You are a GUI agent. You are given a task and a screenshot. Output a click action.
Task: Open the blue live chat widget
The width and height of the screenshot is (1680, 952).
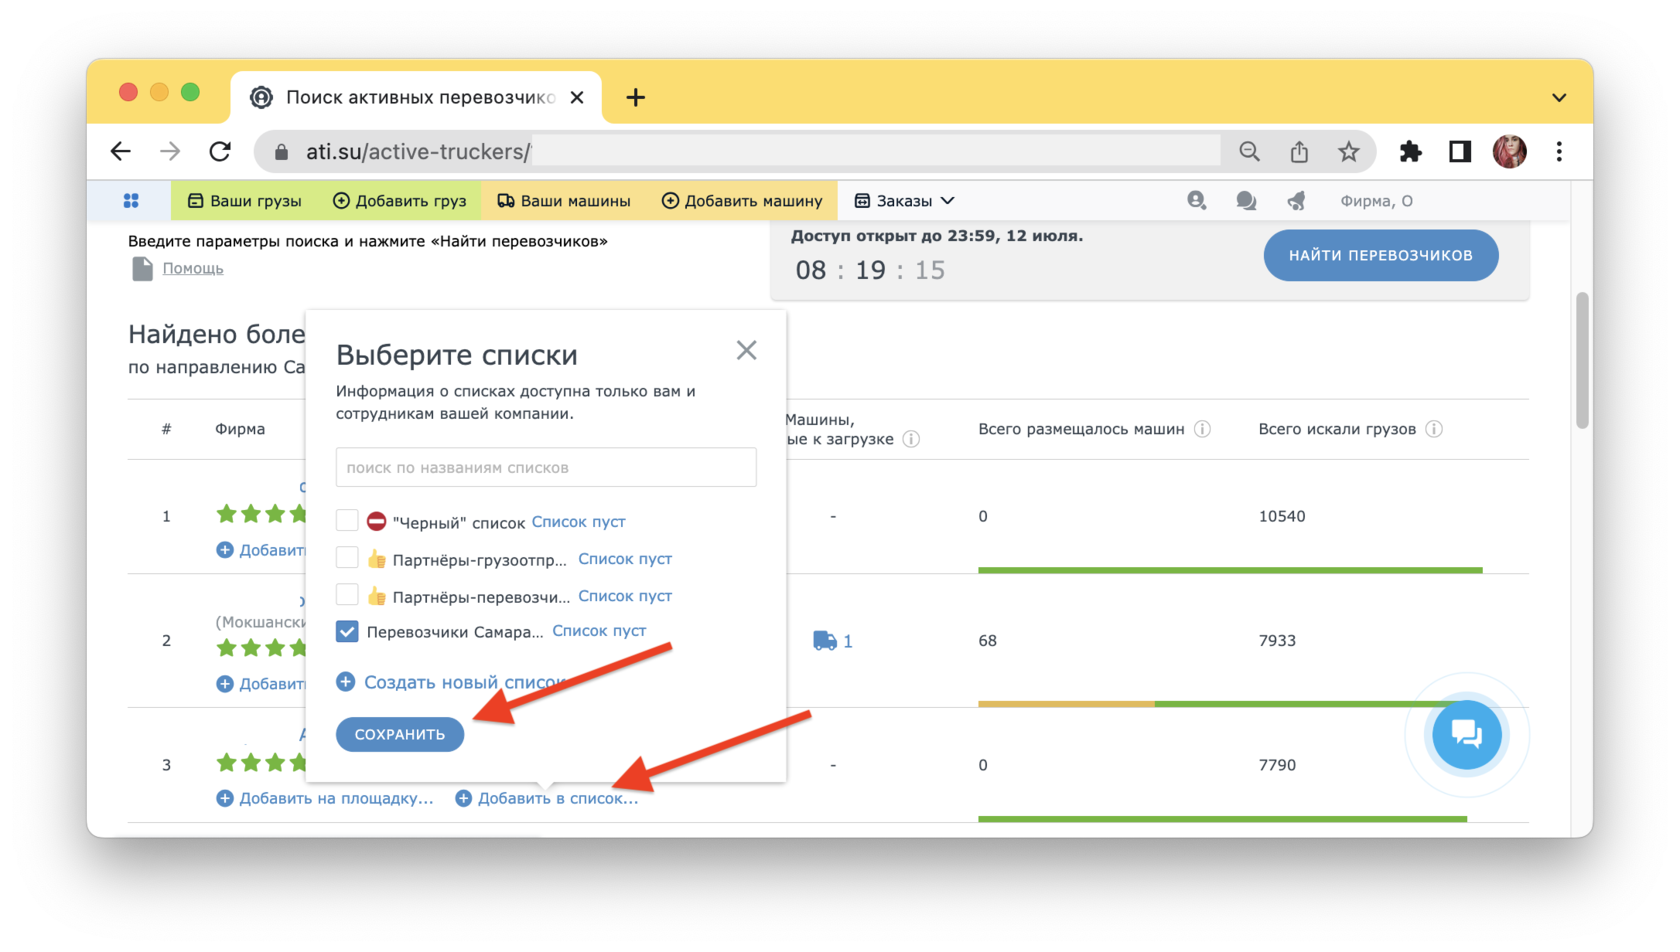tap(1467, 735)
